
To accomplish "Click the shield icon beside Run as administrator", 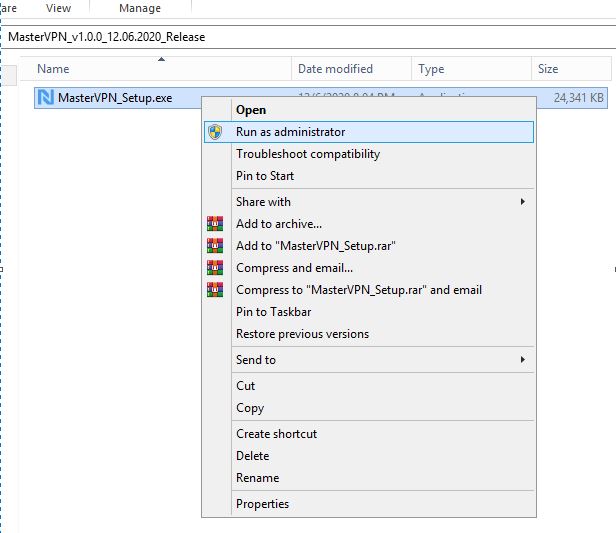I will pos(215,132).
